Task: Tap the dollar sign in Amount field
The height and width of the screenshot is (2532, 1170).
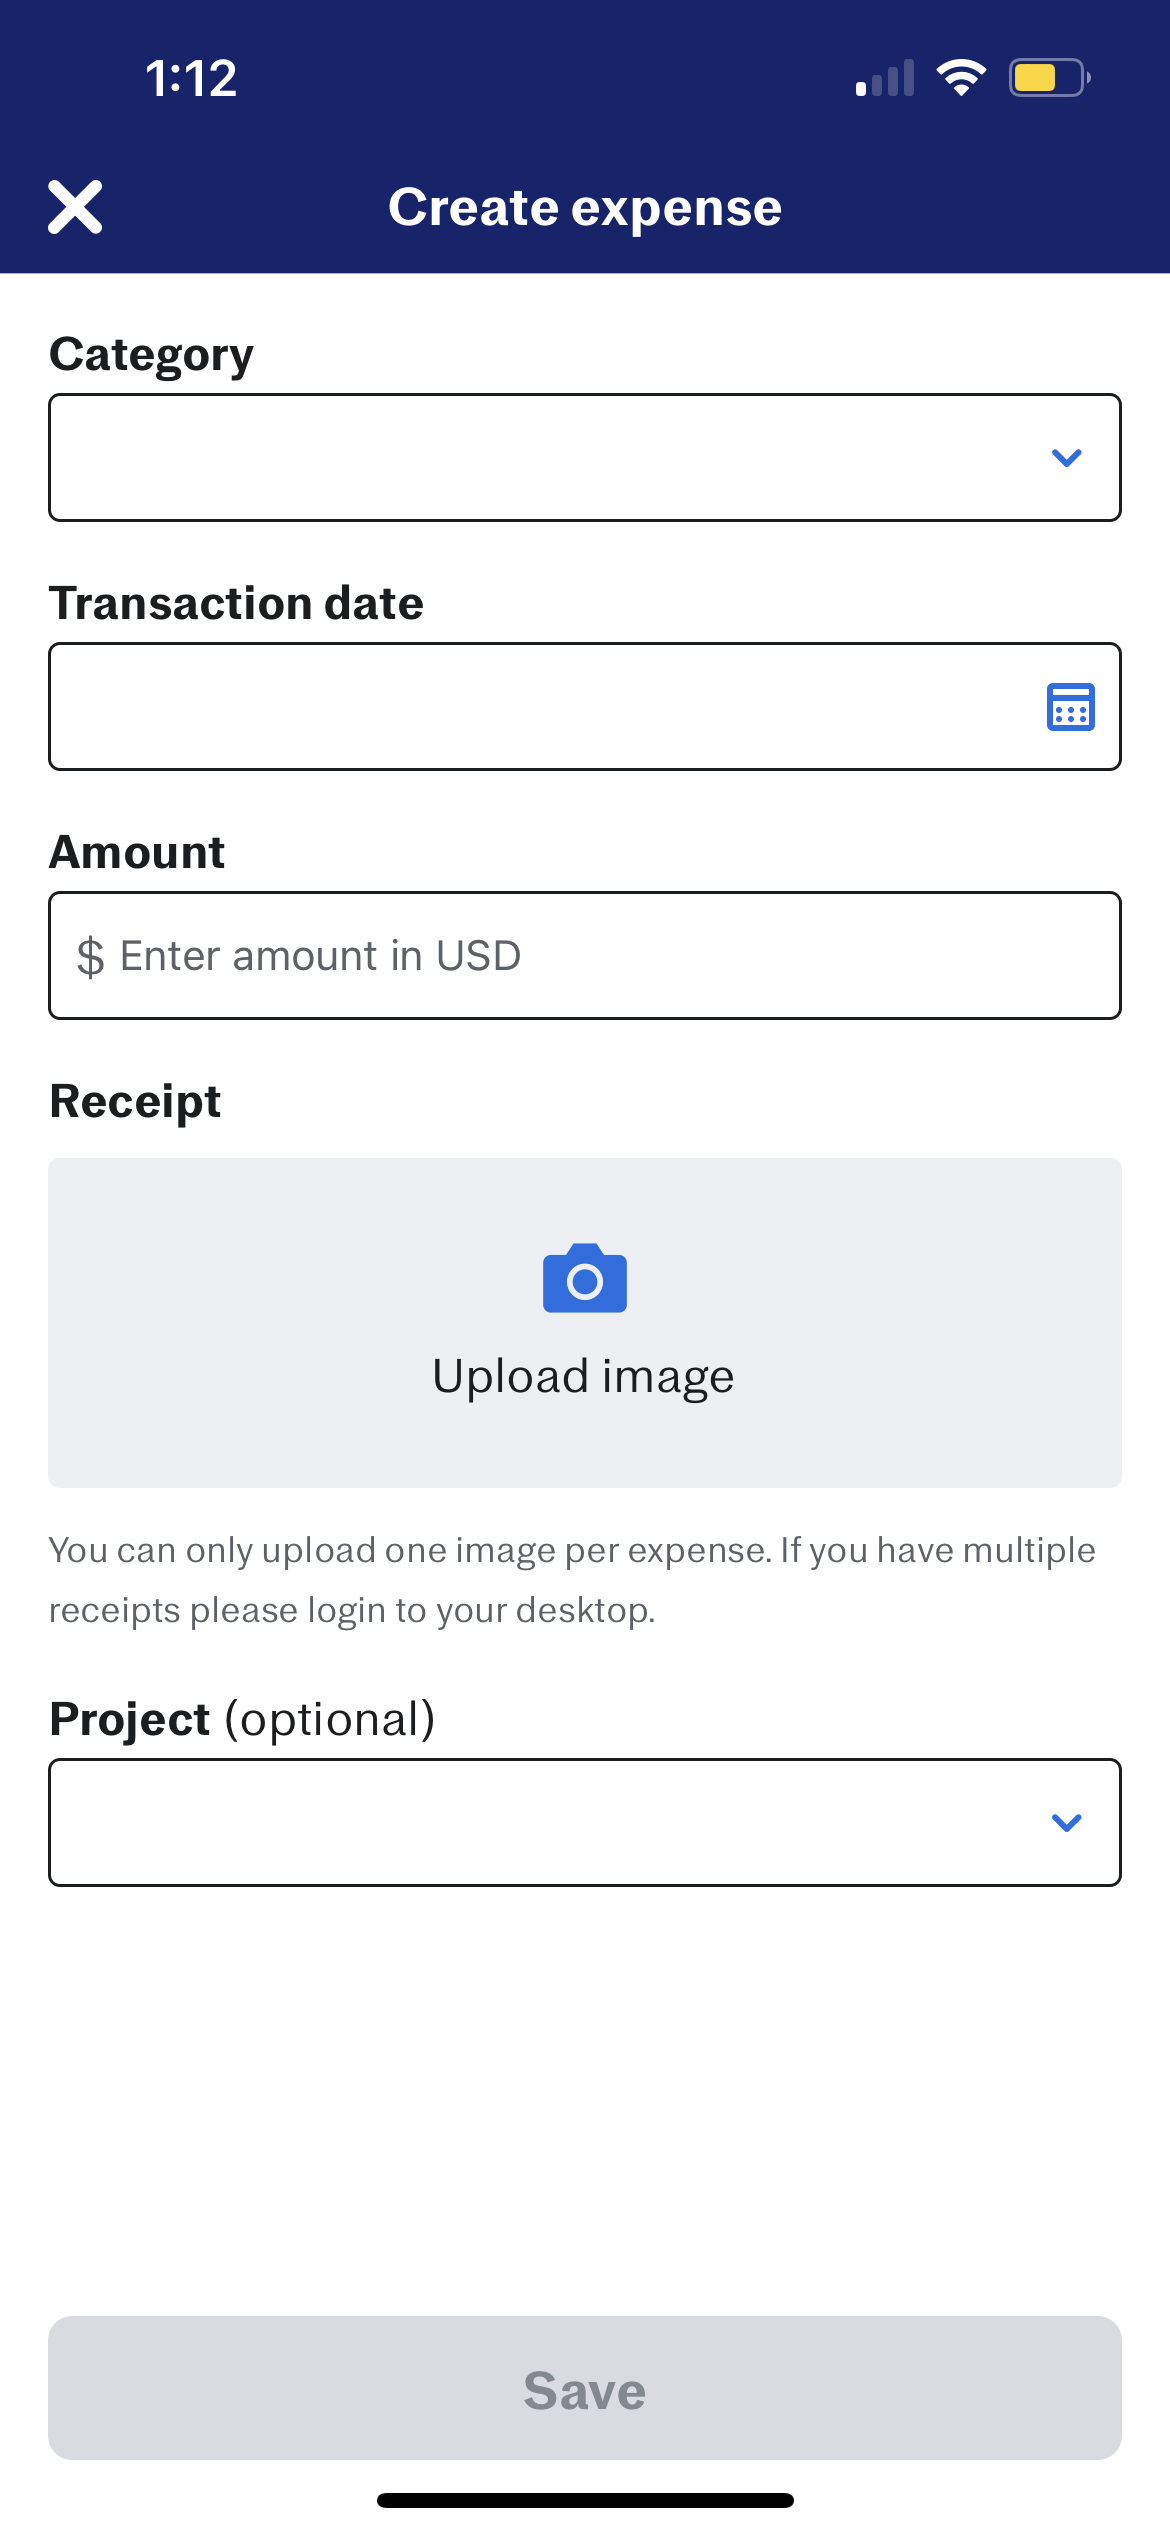Action: [90, 957]
